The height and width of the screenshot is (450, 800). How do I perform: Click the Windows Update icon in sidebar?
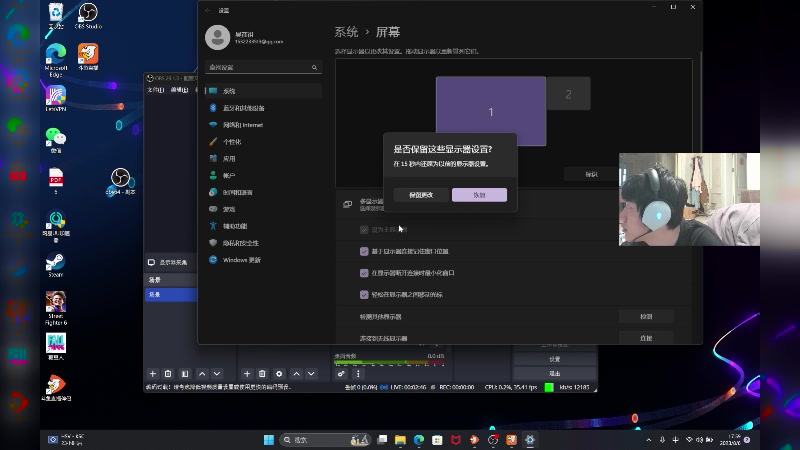pos(213,259)
